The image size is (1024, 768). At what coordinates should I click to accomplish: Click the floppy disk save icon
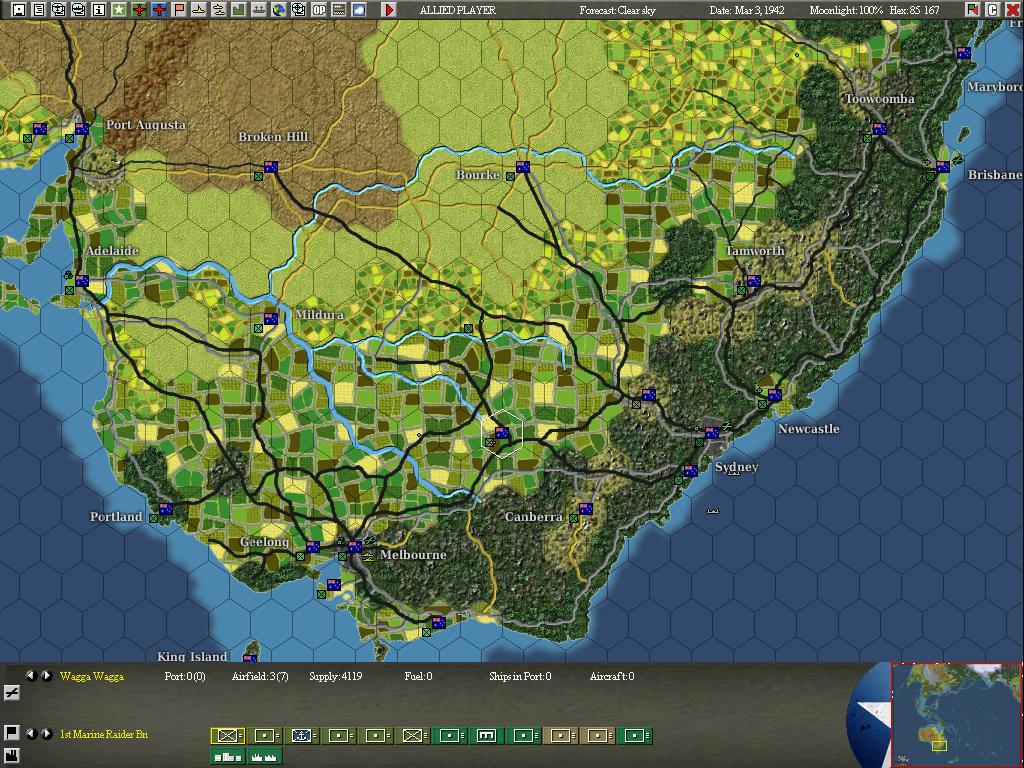pyautogui.click(x=19, y=10)
